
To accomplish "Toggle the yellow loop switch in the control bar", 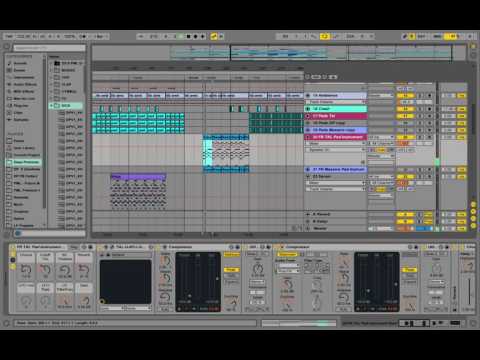I will 324,36.
